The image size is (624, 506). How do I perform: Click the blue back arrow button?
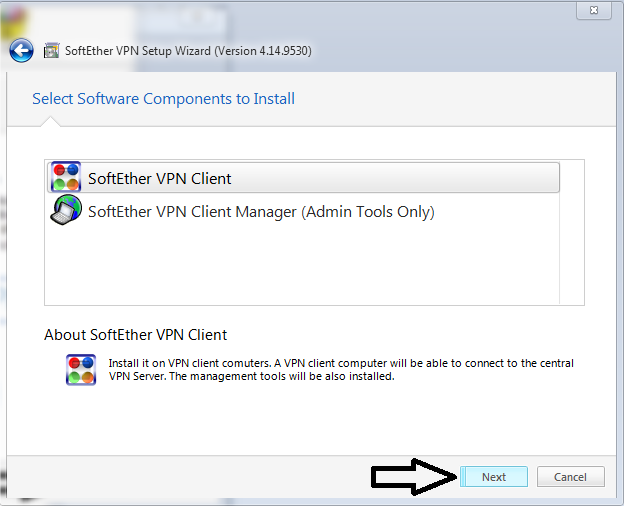21,51
